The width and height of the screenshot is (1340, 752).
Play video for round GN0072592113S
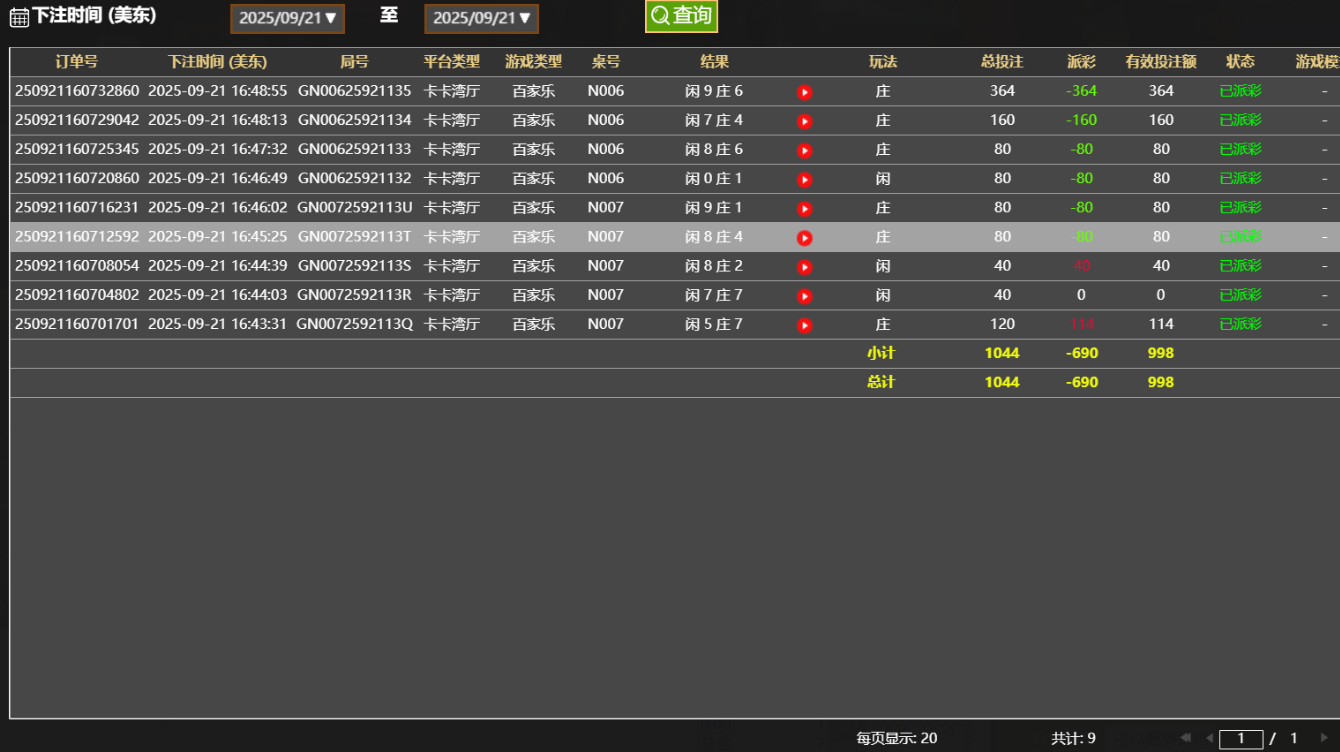pyautogui.click(x=804, y=267)
